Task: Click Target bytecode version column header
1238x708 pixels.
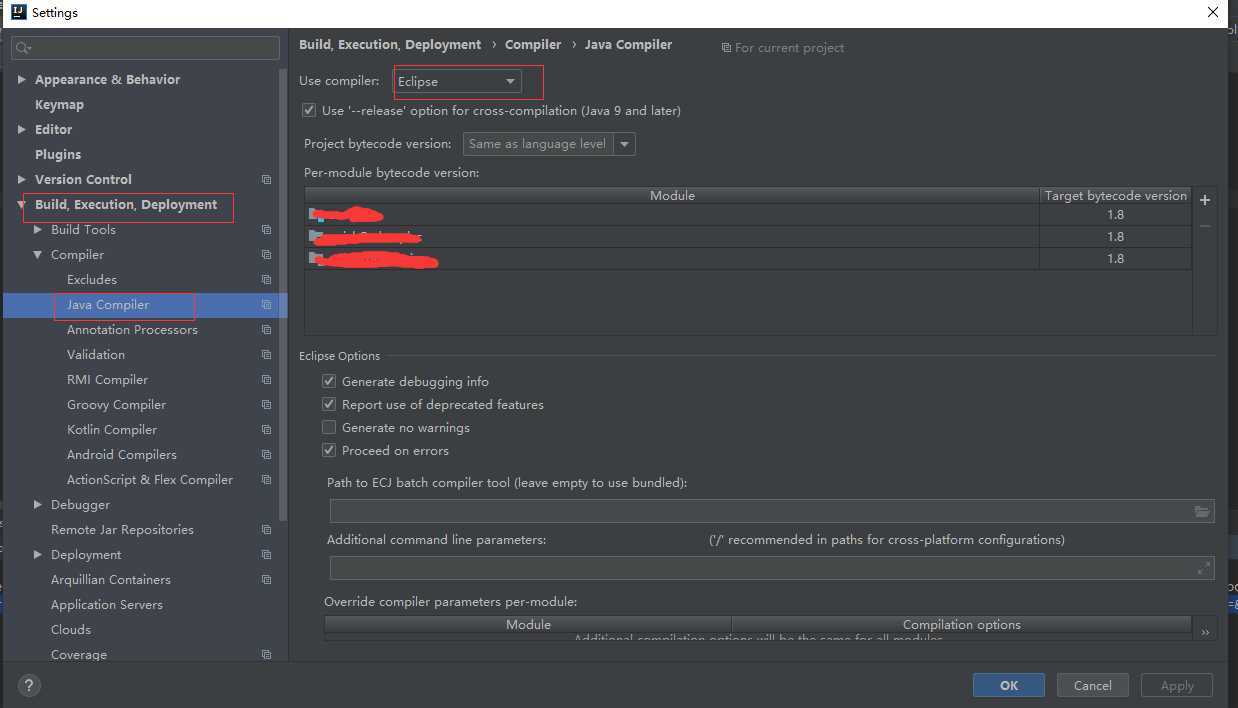Action: coord(1116,196)
